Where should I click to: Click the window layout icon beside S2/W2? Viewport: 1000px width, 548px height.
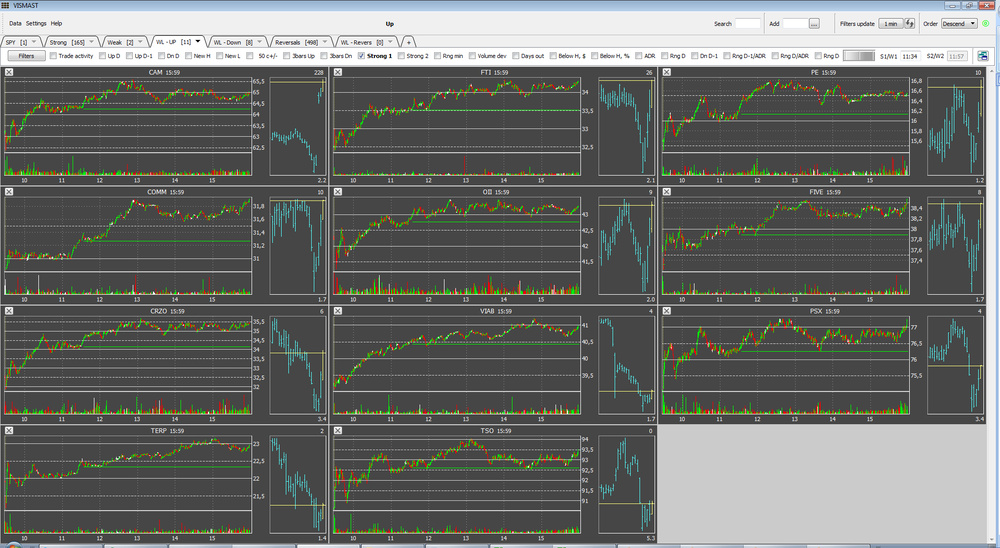983,56
